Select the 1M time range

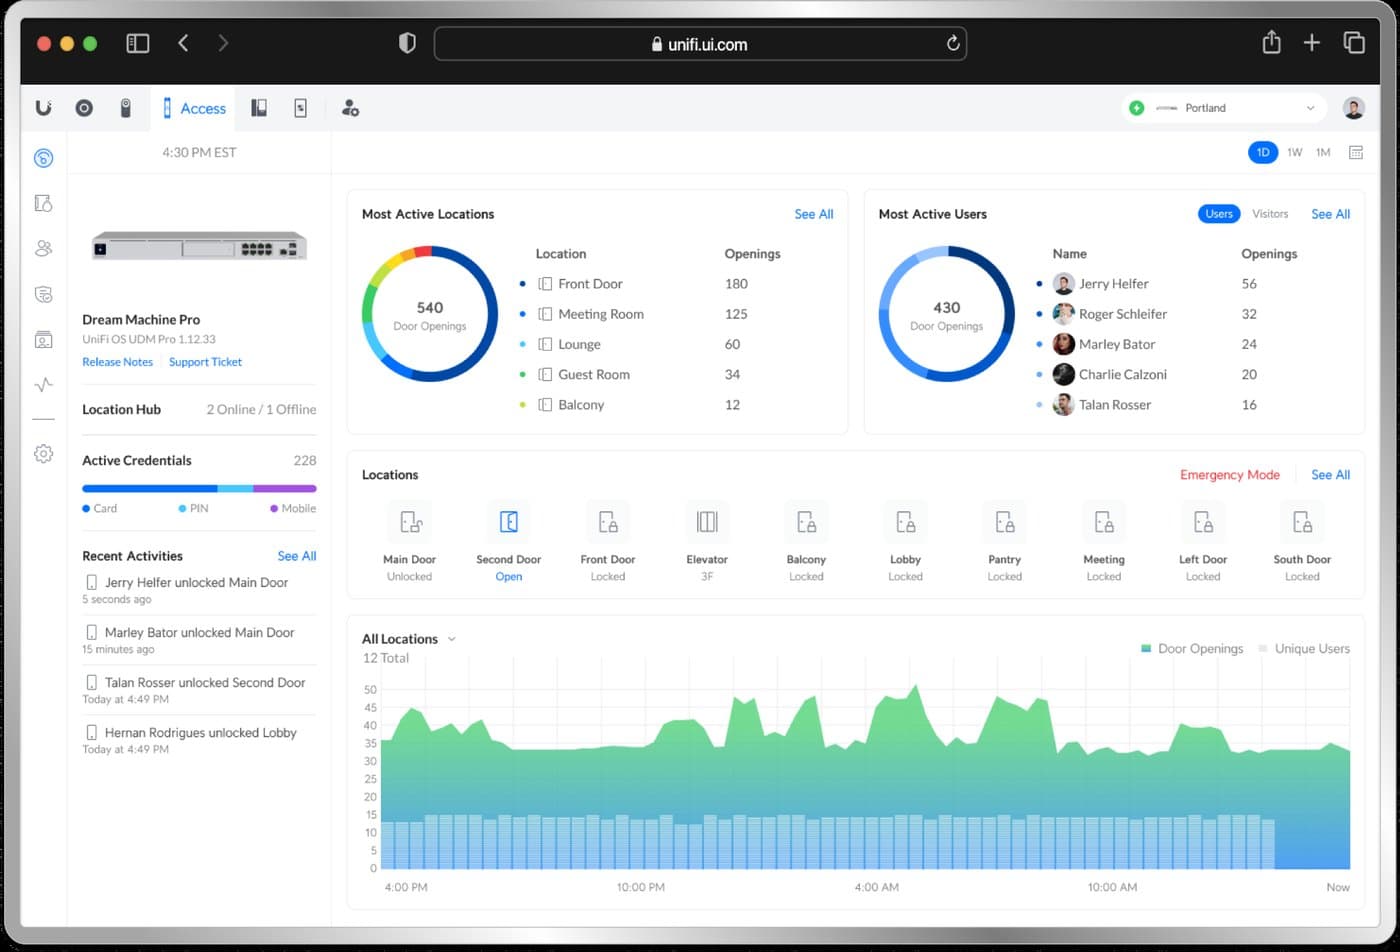tap(1323, 152)
